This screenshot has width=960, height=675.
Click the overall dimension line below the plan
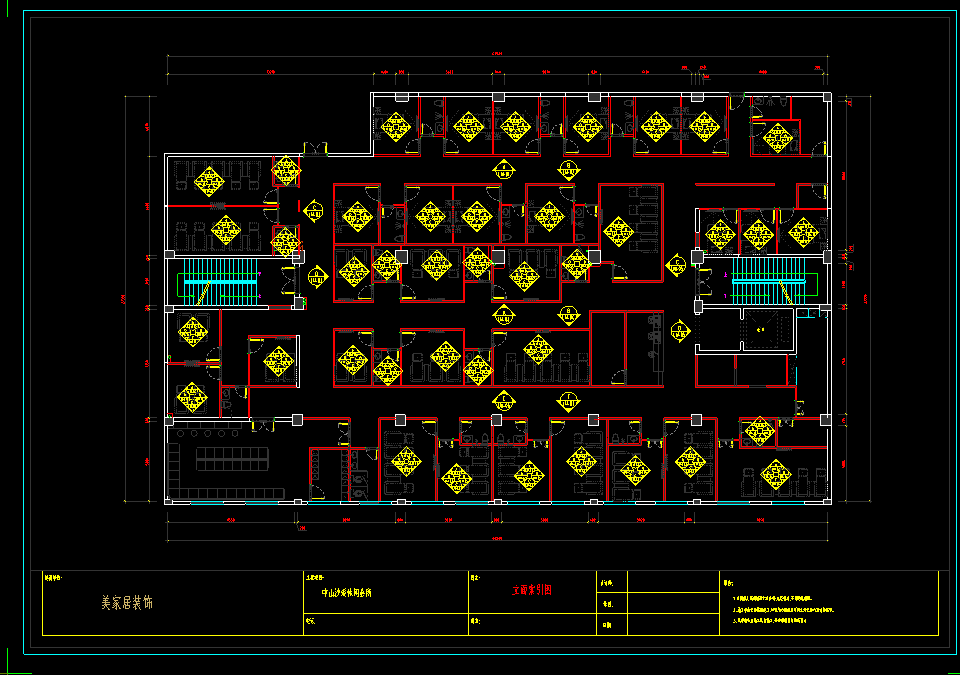(x=497, y=541)
